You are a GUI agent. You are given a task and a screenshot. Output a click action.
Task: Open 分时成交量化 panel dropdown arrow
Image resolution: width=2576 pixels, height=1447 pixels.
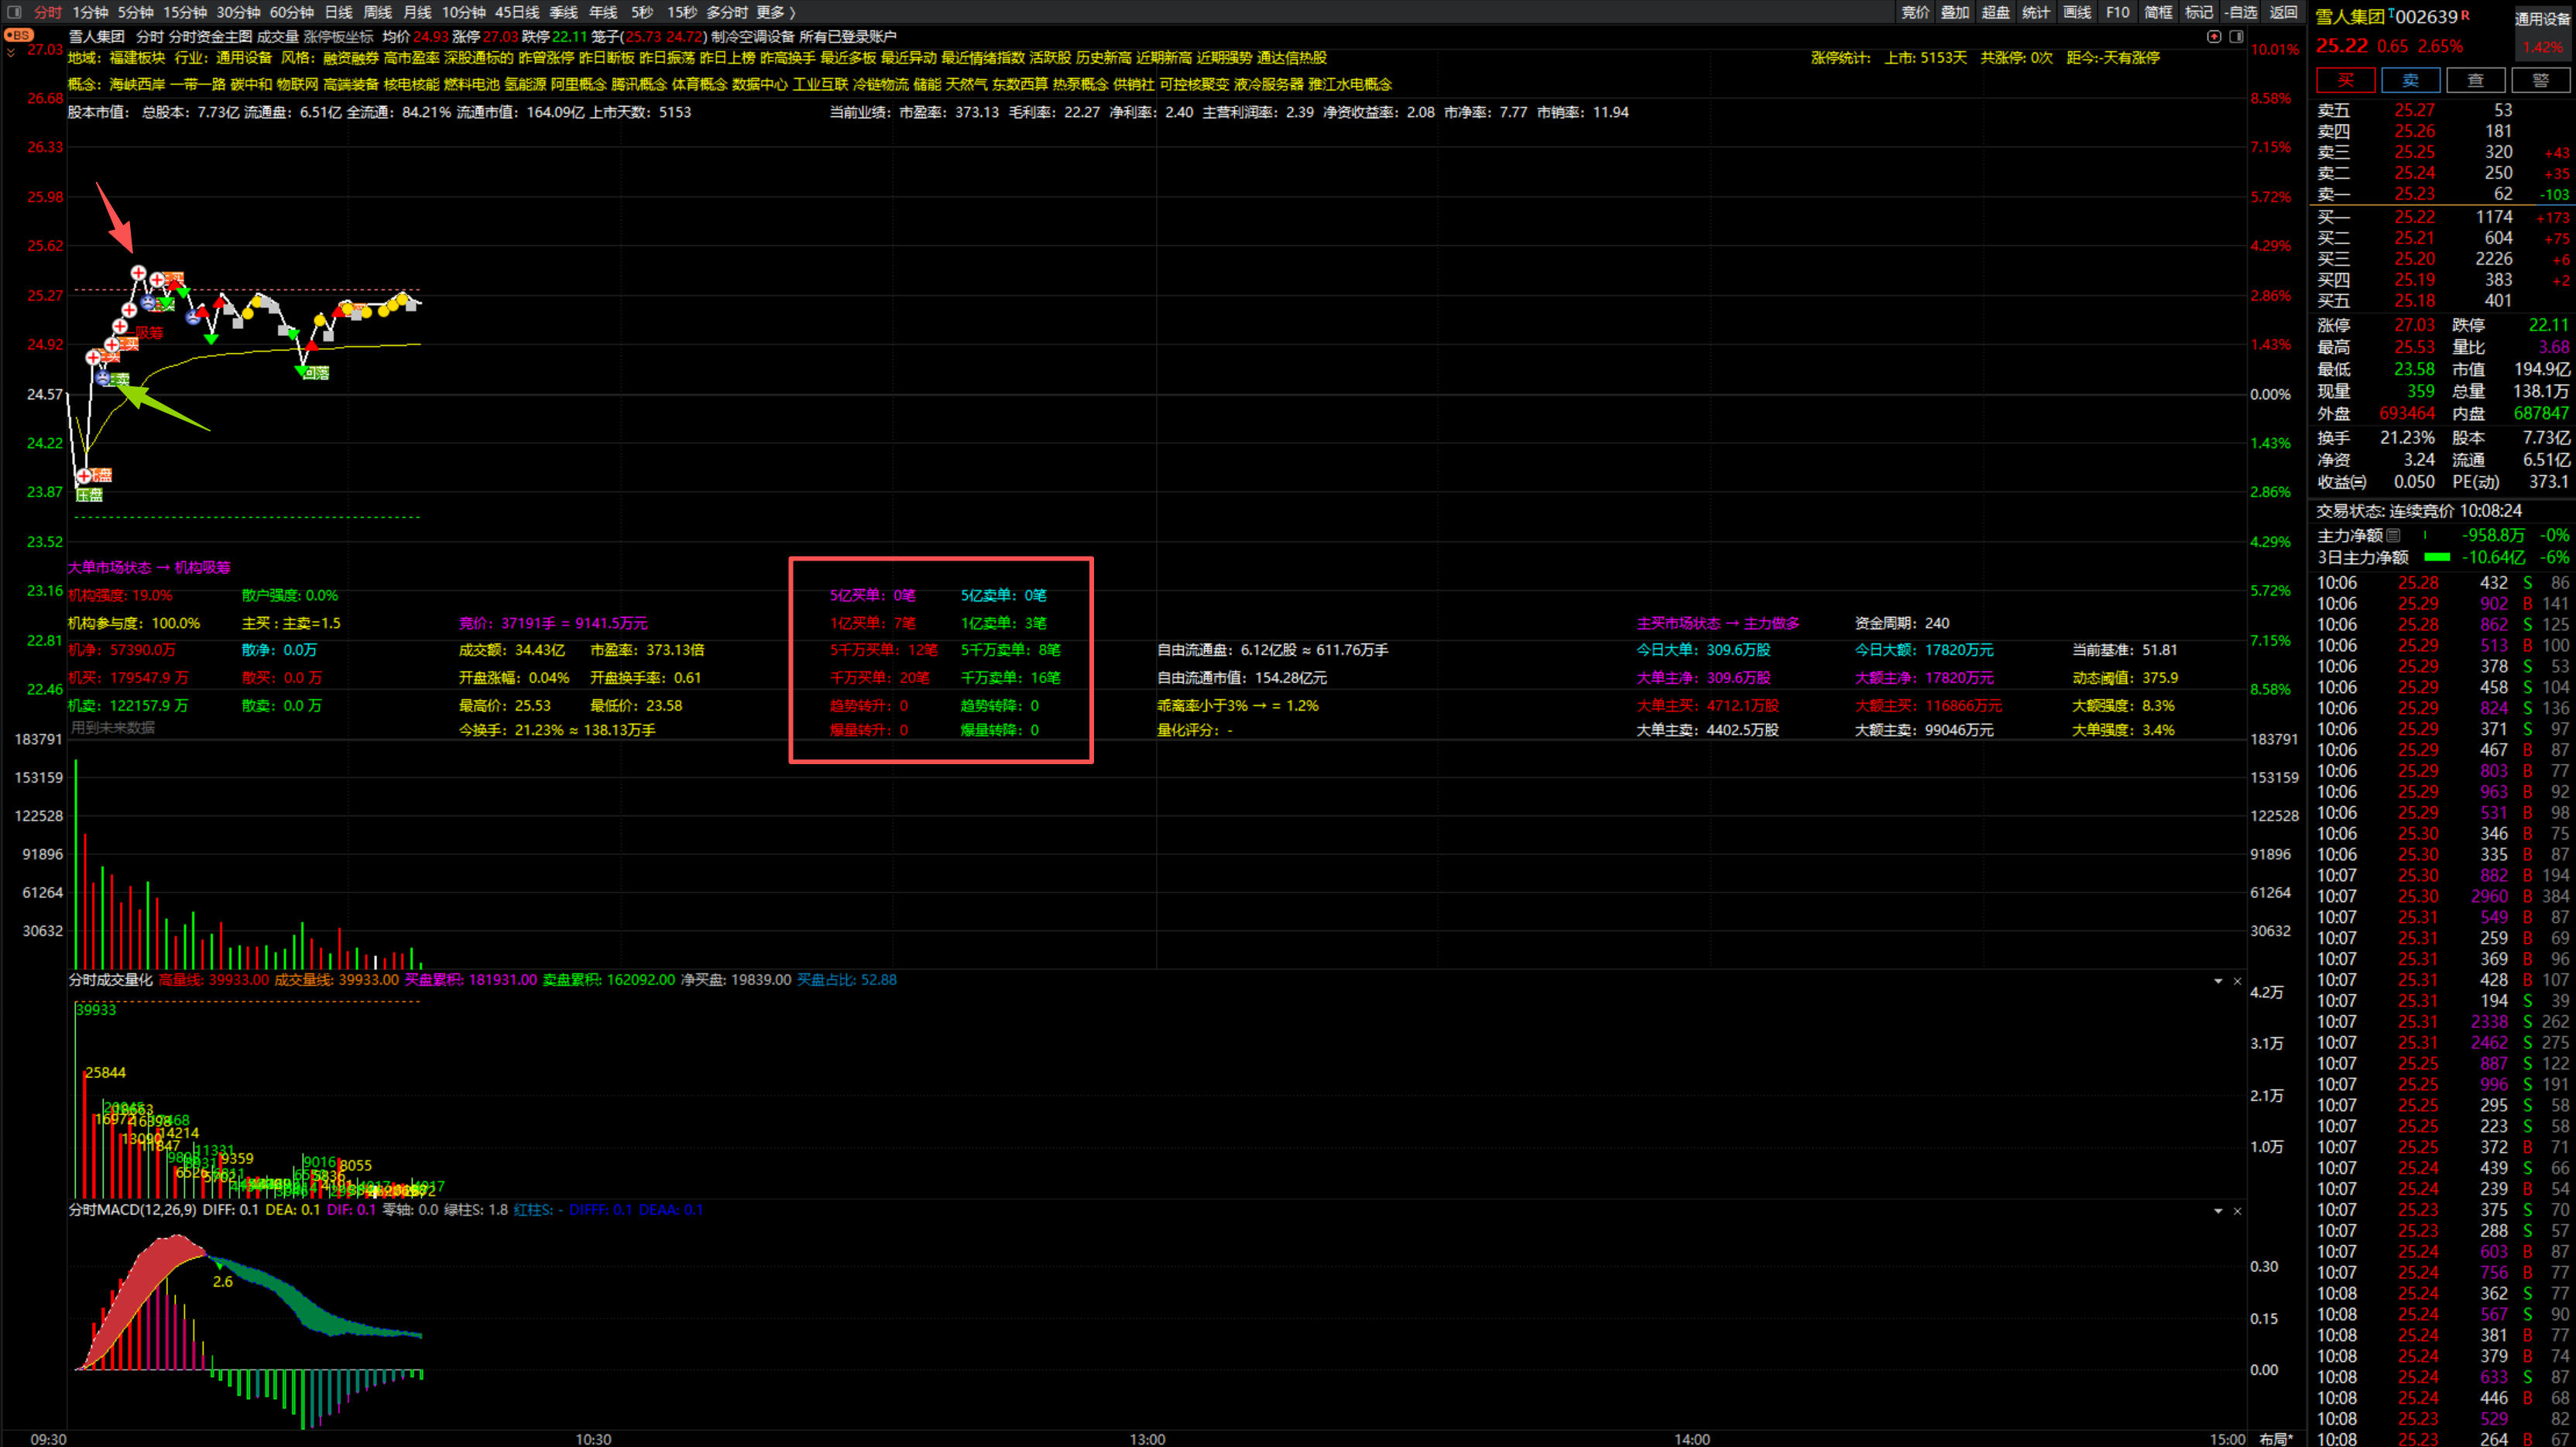2218,981
